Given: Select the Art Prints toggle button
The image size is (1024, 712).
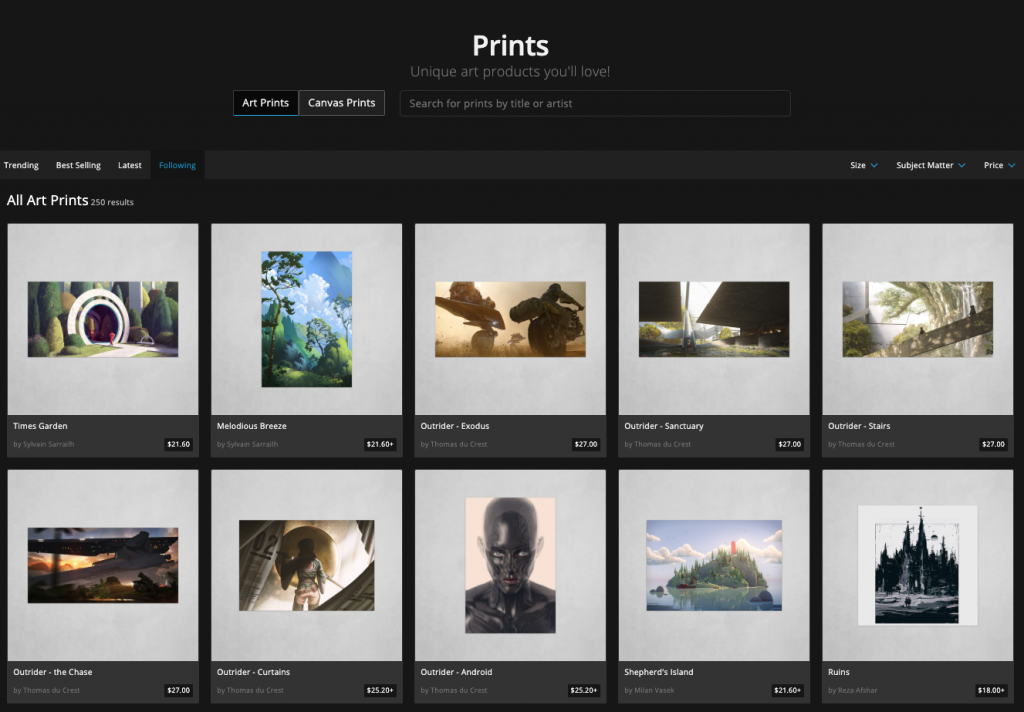Looking at the screenshot, I should pyautogui.click(x=265, y=103).
